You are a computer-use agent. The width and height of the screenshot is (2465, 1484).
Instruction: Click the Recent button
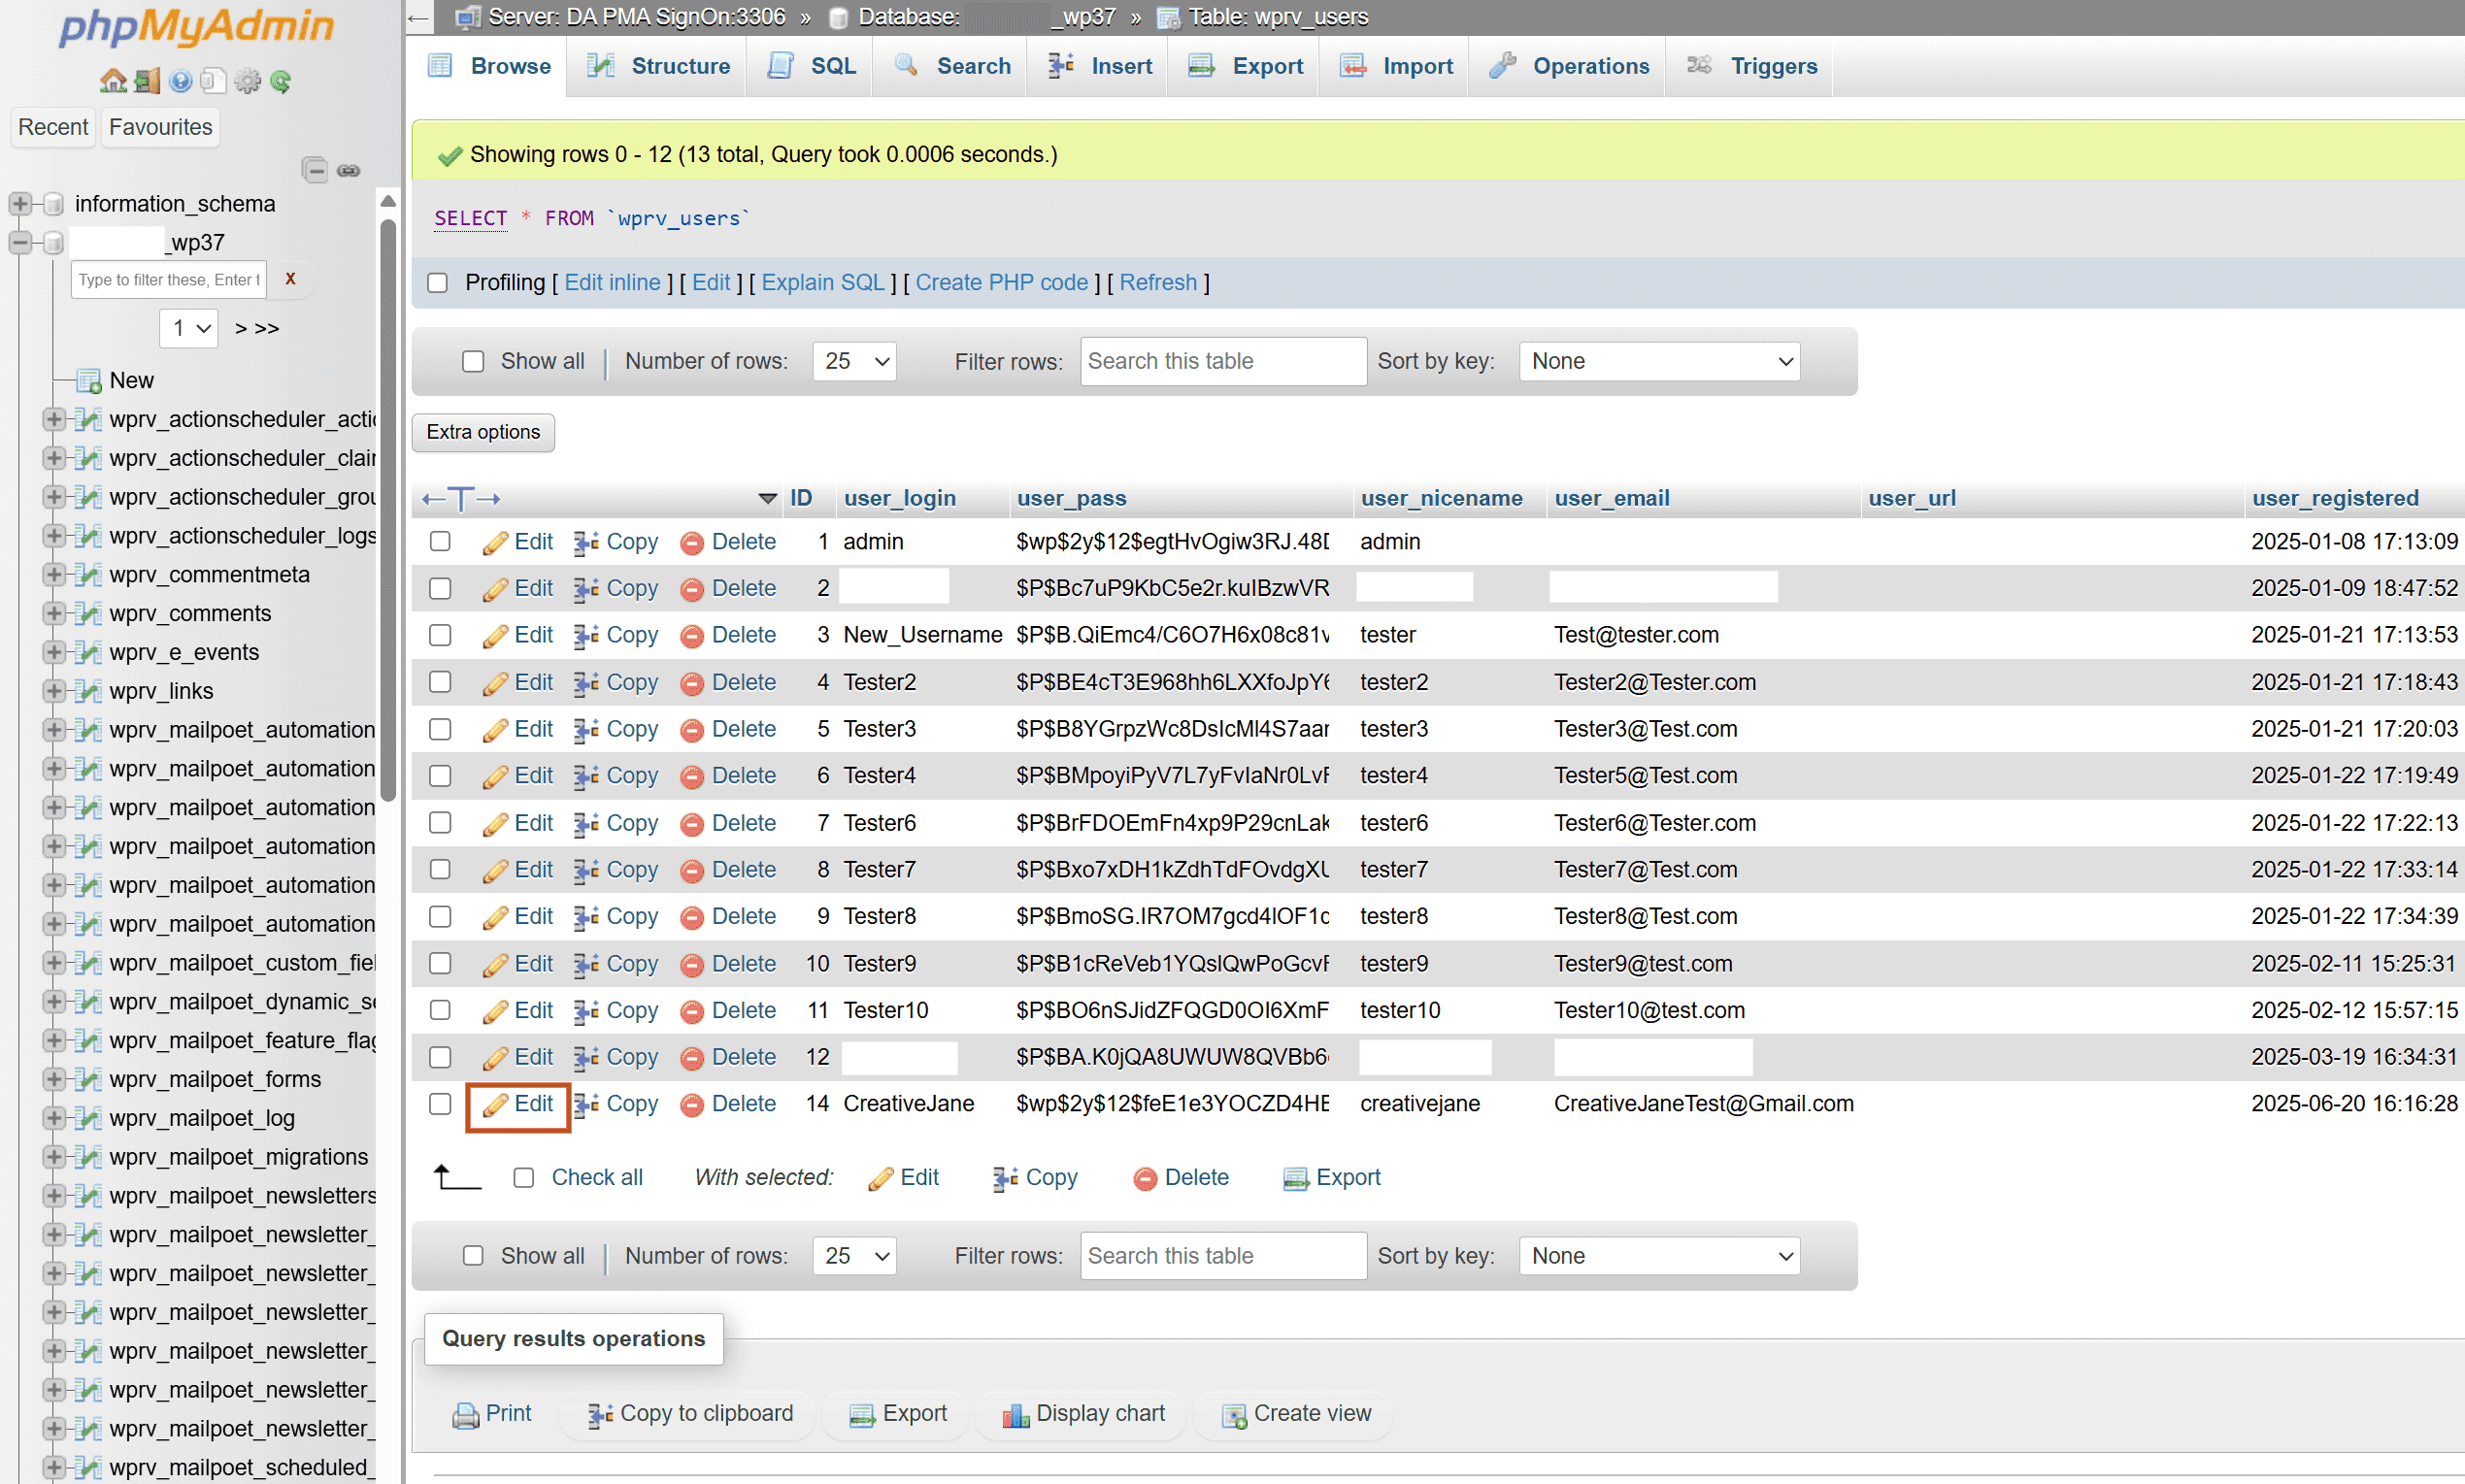pyautogui.click(x=53, y=127)
